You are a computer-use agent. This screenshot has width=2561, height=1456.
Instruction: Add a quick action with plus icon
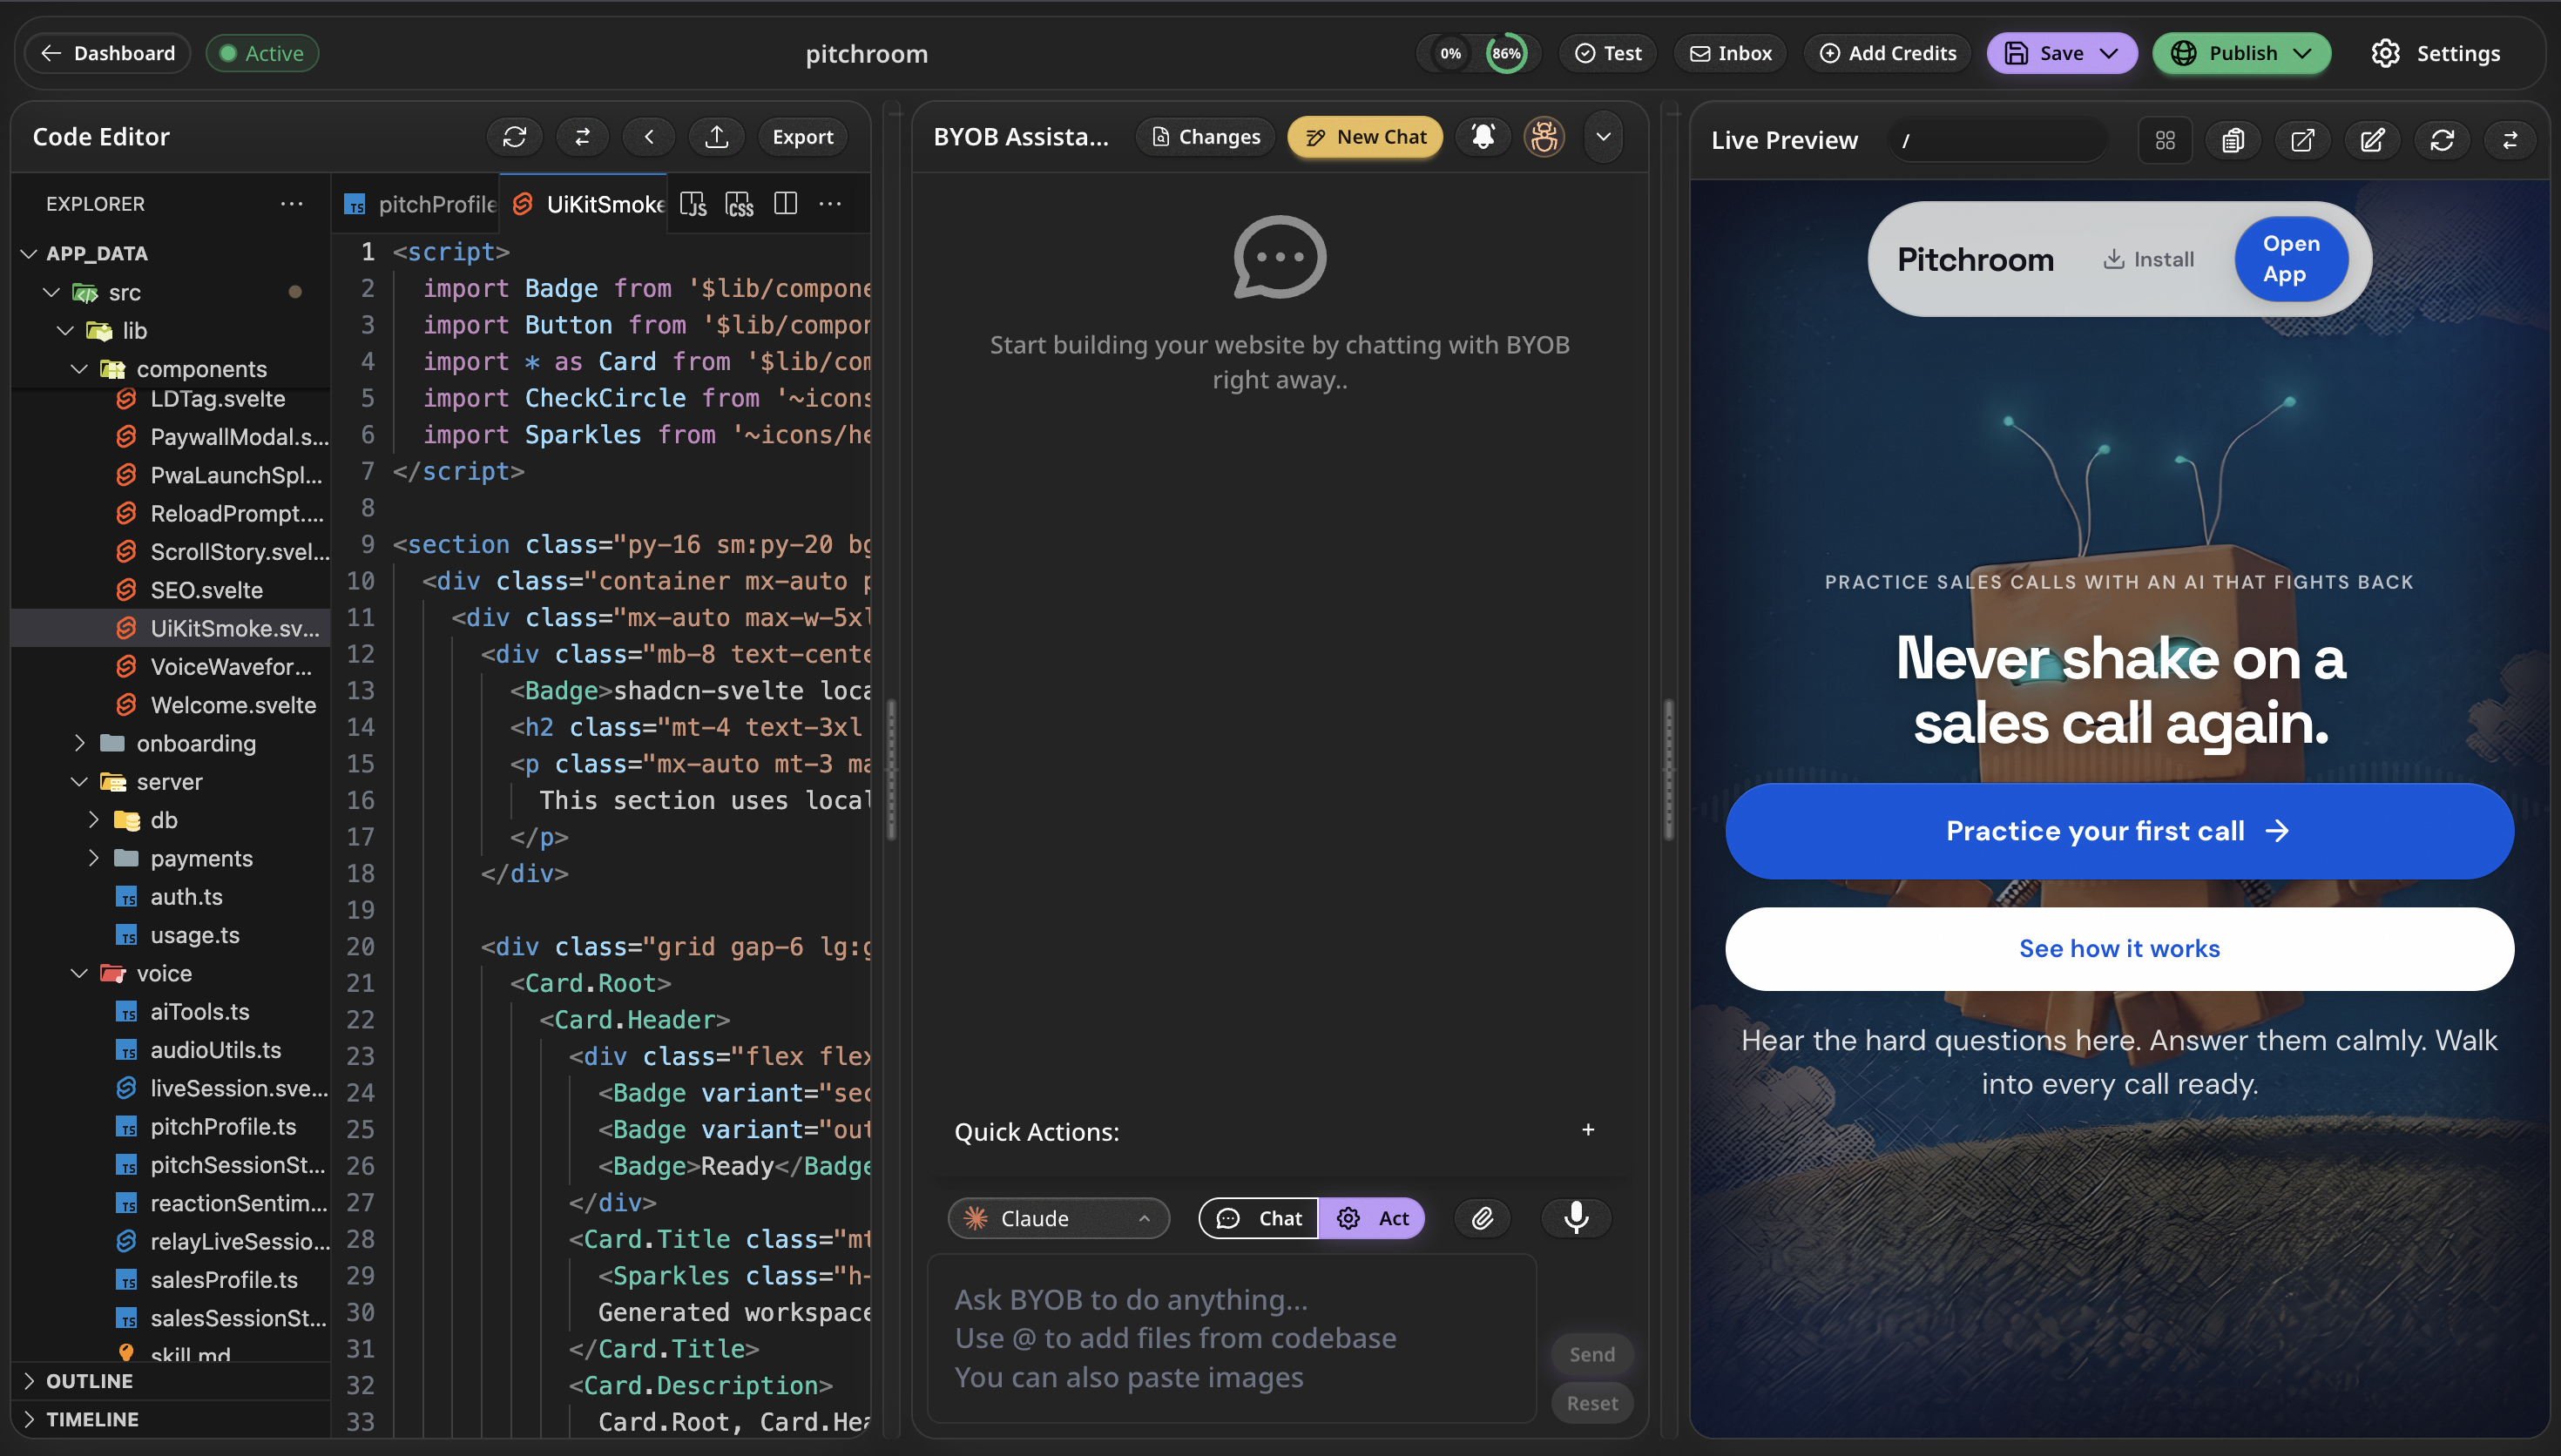1588,1130
